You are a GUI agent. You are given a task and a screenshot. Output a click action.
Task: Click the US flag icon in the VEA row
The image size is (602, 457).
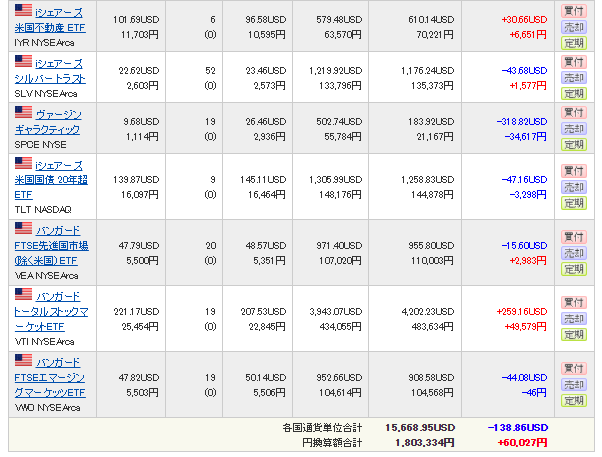click(23, 228)
